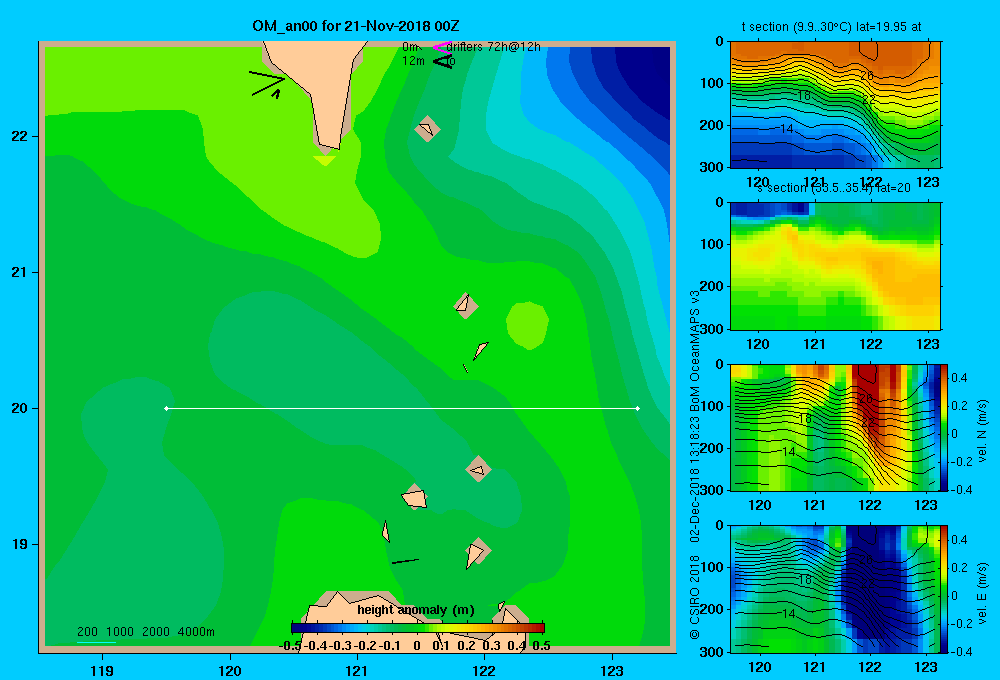Open the t section temperature panel
The image size is (1000, 680).
pyautogui.click(x=835, y=105)
